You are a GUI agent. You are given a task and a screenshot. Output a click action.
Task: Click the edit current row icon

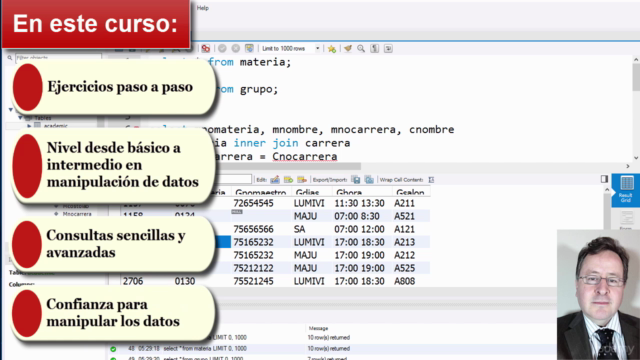pyautogui.click(x=275, y=180)
